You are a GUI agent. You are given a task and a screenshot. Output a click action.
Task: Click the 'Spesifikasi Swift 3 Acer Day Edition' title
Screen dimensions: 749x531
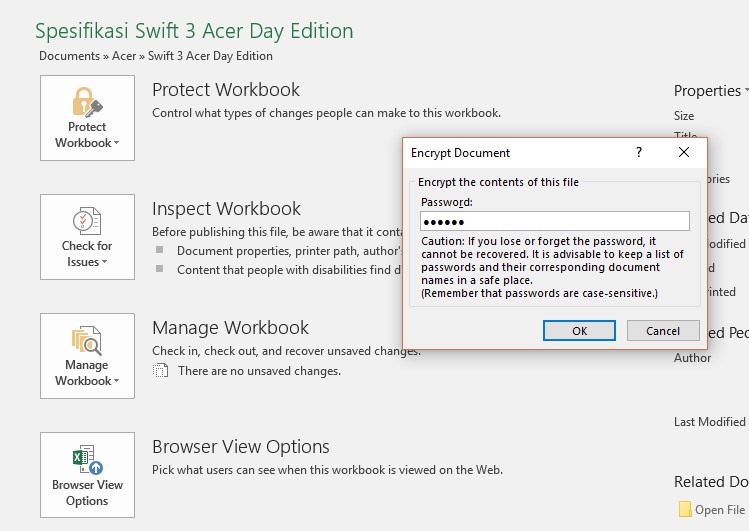tap(194, 31)
